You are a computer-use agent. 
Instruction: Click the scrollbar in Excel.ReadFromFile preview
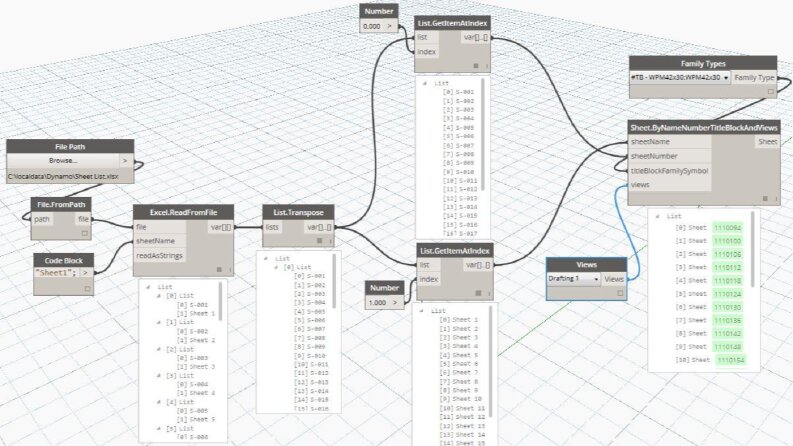[221, 301]
